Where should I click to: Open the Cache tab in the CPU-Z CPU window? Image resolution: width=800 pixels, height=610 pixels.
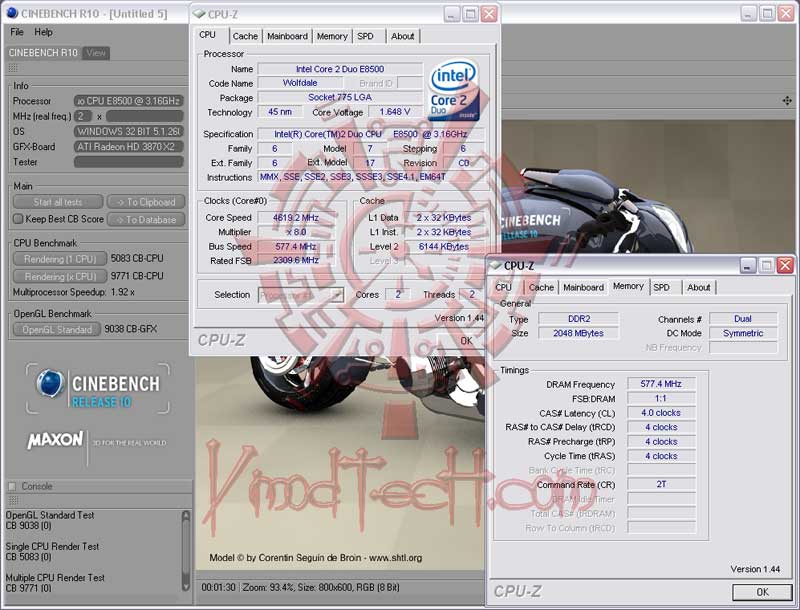[x=245, y=36]
